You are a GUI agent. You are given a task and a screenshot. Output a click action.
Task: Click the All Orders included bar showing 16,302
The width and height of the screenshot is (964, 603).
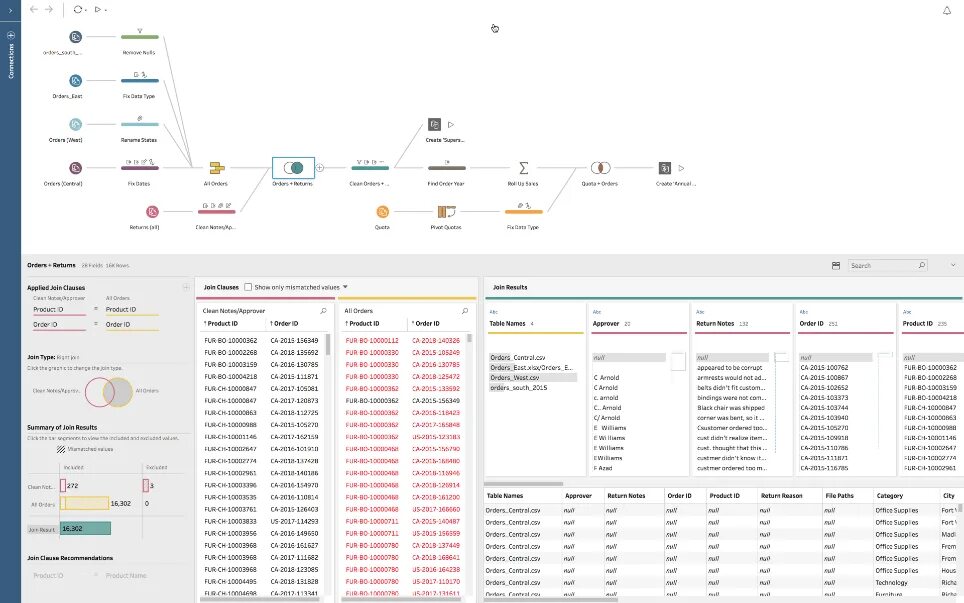[84, 503]
